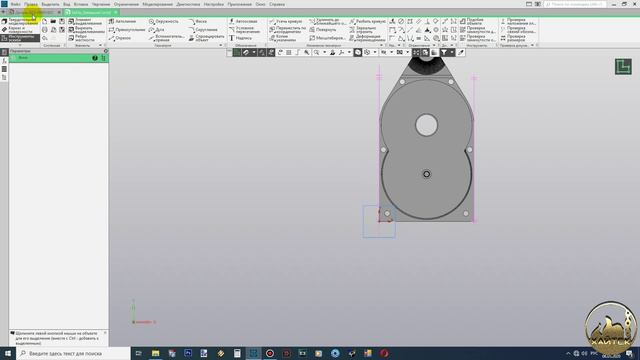Viewport: 640px width, 360px height.
Task: Switch to Твердотельное моделирование toolset
Action: 20,21
